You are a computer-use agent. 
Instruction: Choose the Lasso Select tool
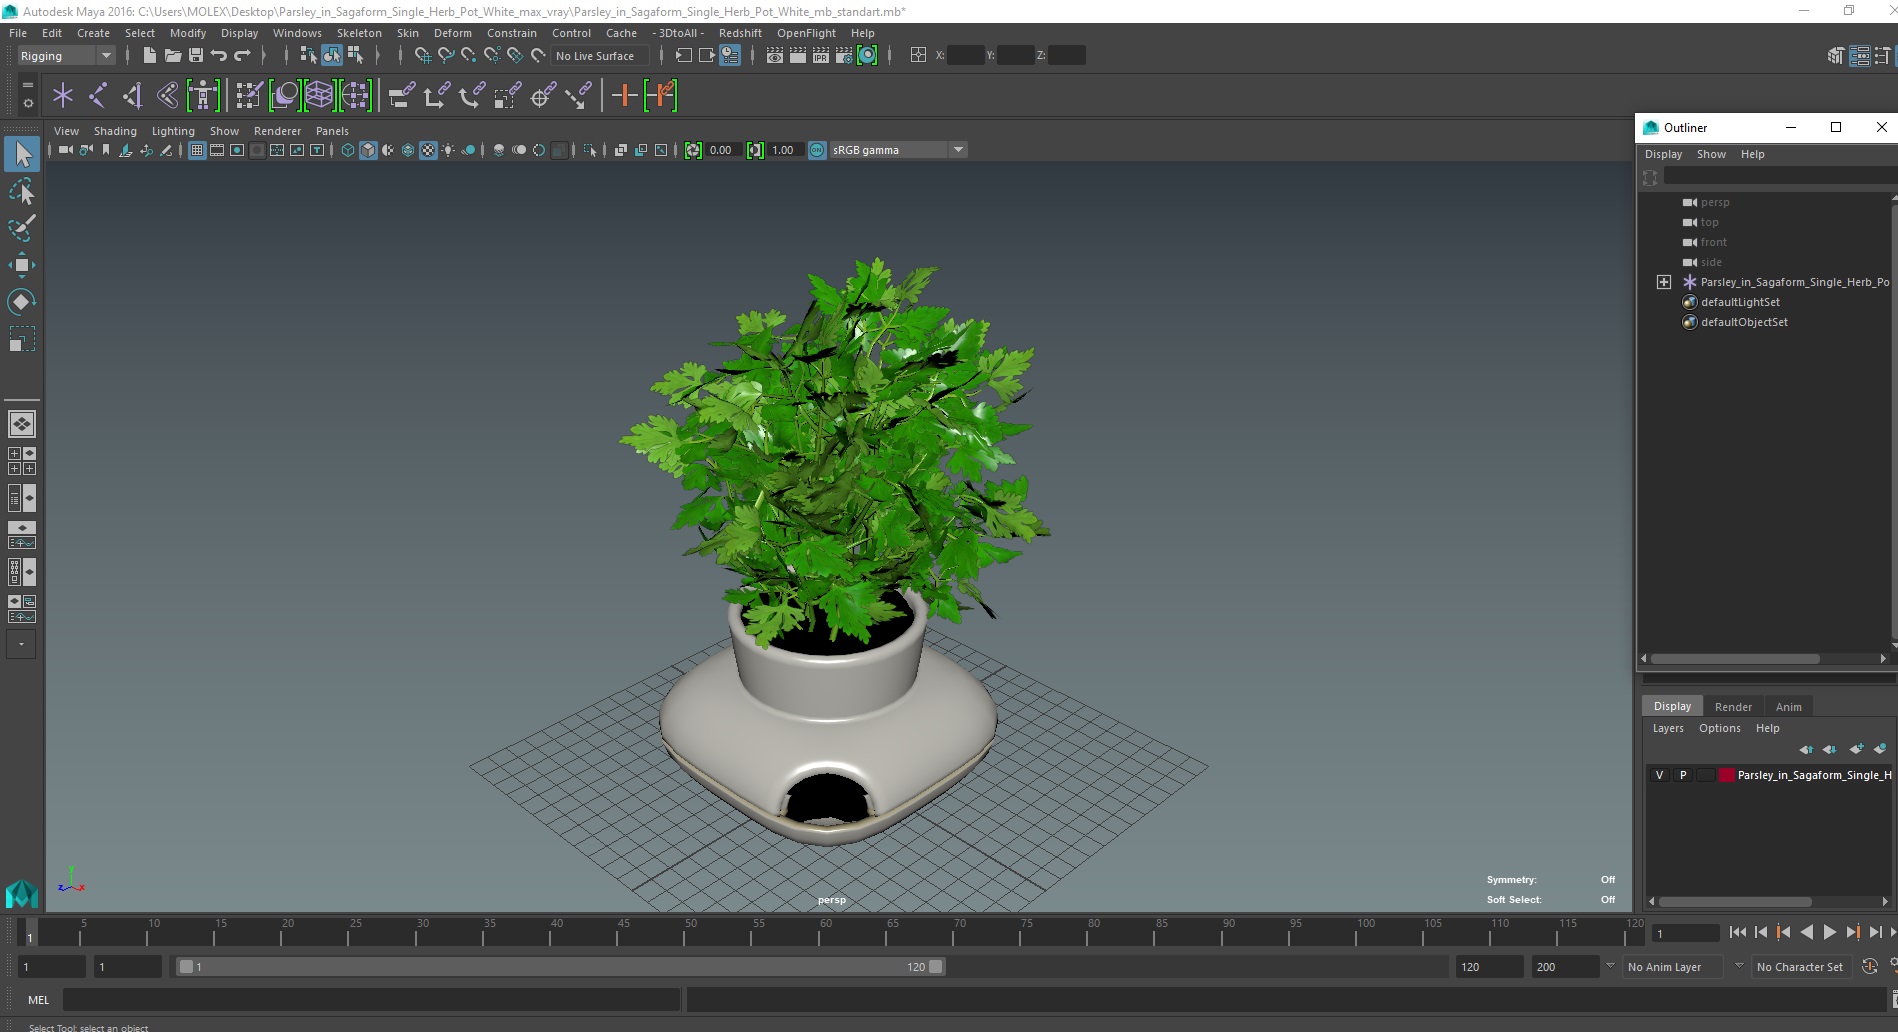click(x=22, y=191)
